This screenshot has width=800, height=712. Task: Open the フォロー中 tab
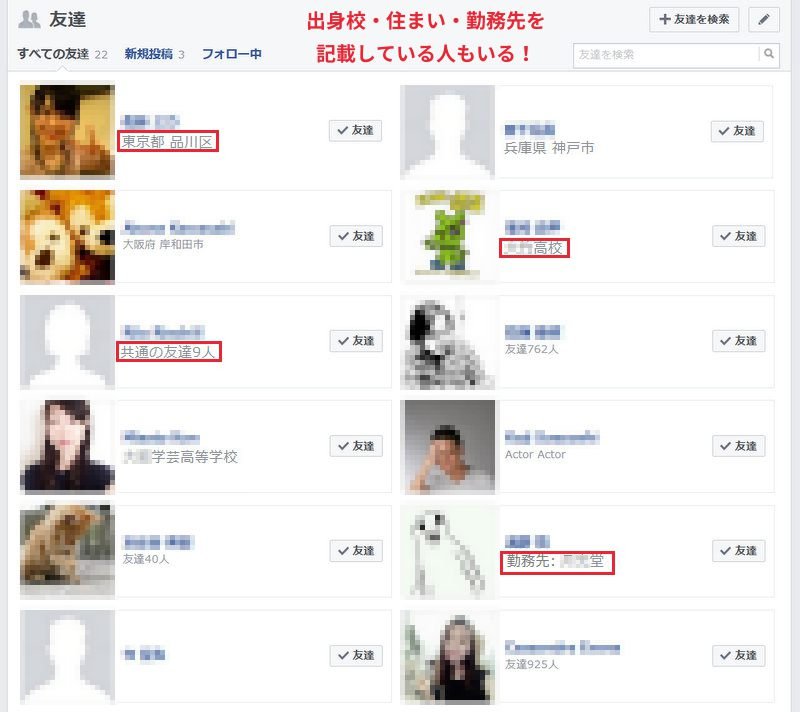(232, 54)
